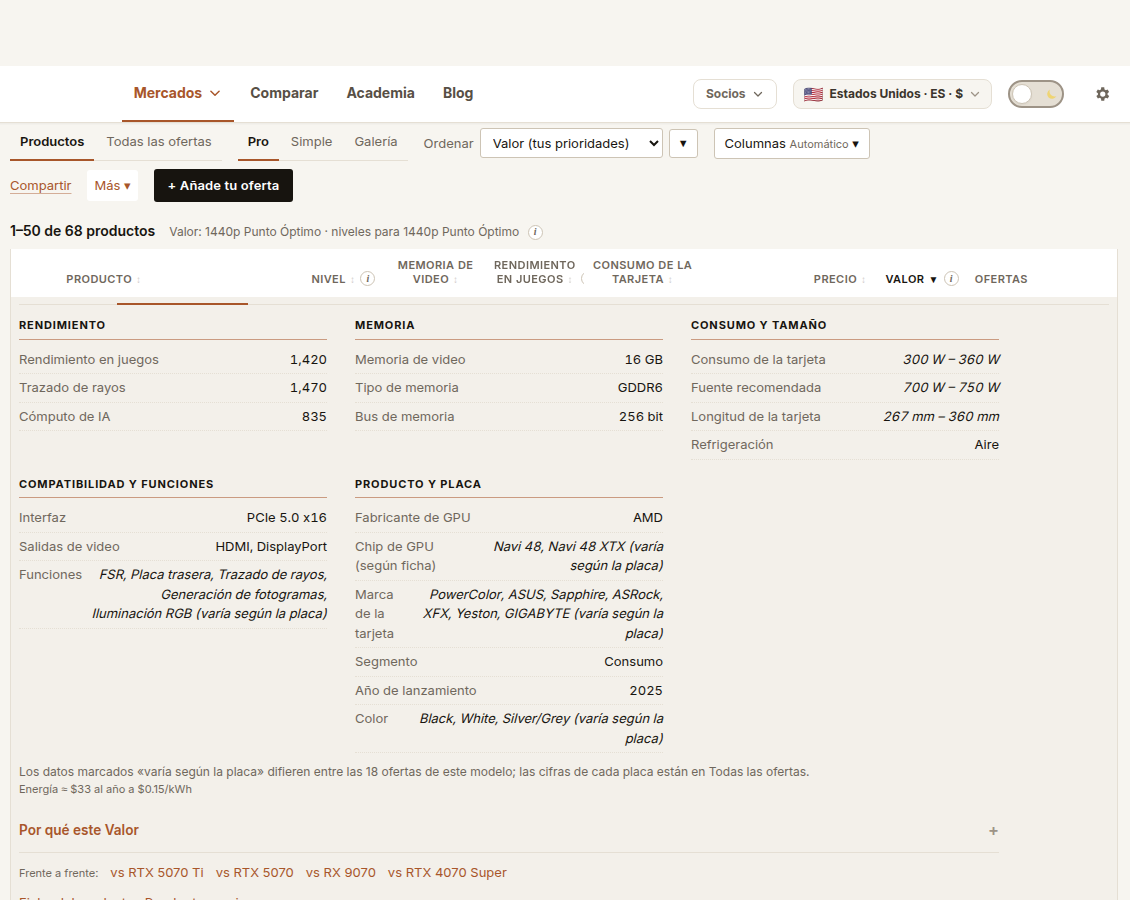Switch to the Productos tab
Image resolution: width=1130 pixels, height=900 pixels.
[52, 142]
